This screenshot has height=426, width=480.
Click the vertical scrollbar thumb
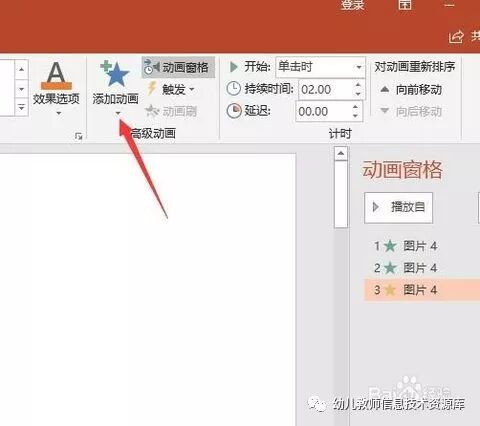click(x=341, y=194)
